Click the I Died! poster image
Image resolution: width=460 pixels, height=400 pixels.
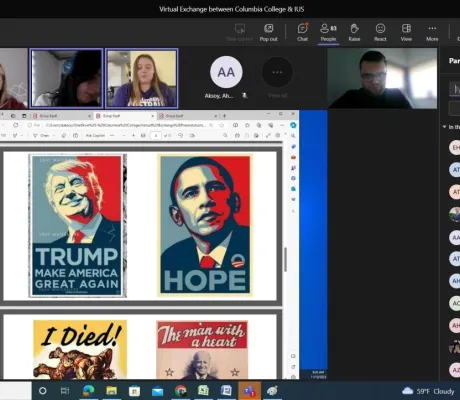[80, 350]
